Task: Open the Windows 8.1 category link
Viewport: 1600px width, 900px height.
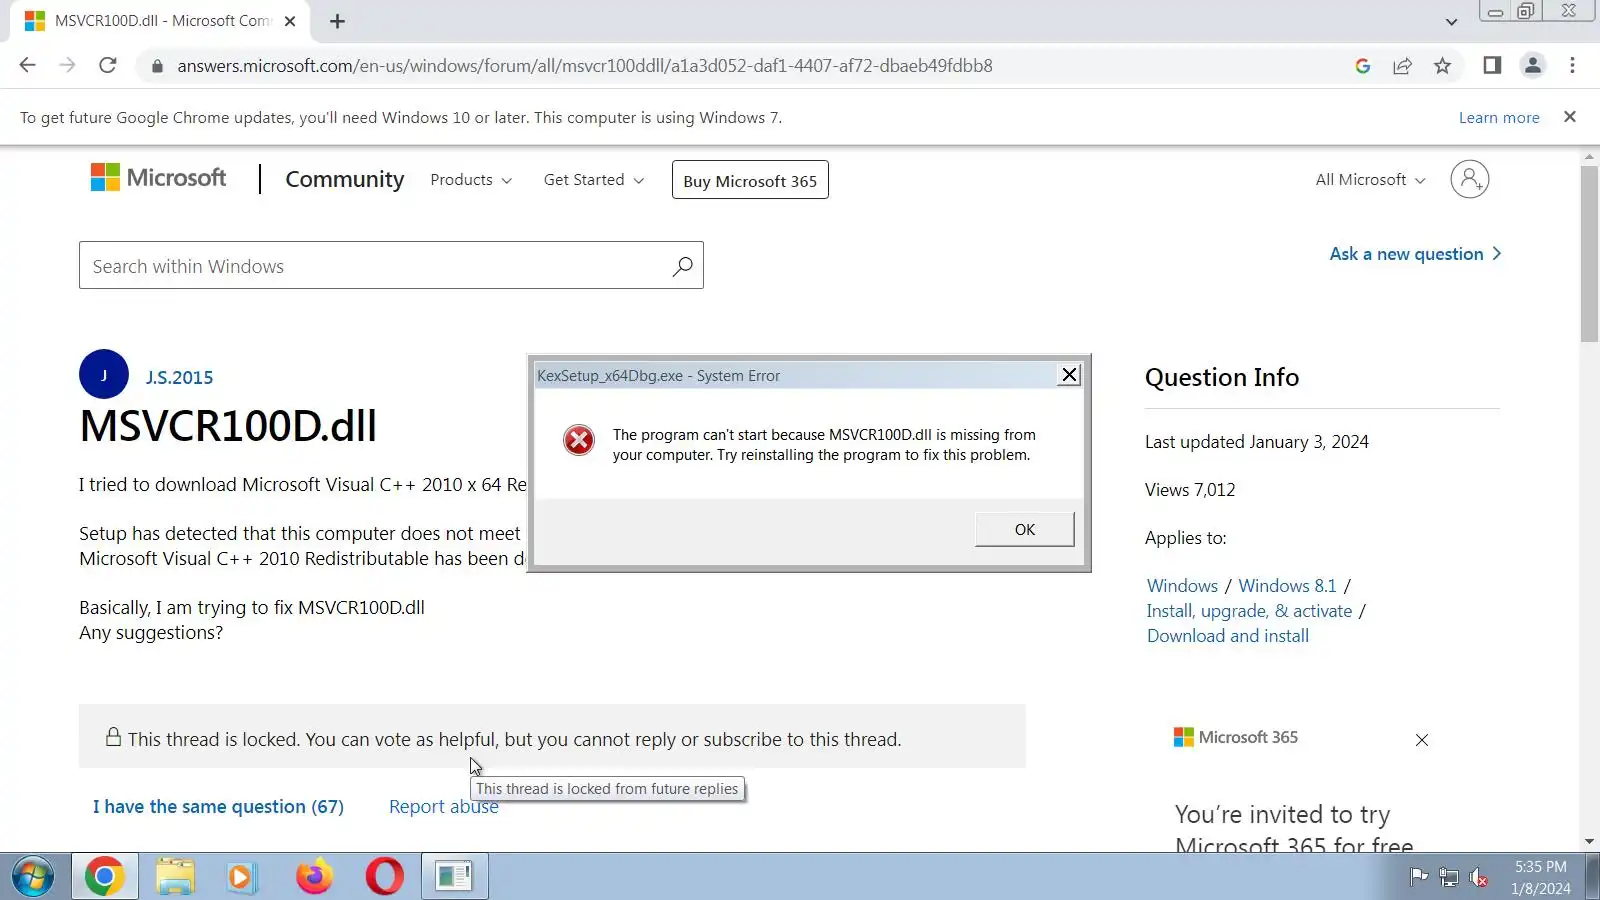Action: (x=1287, y=586)
